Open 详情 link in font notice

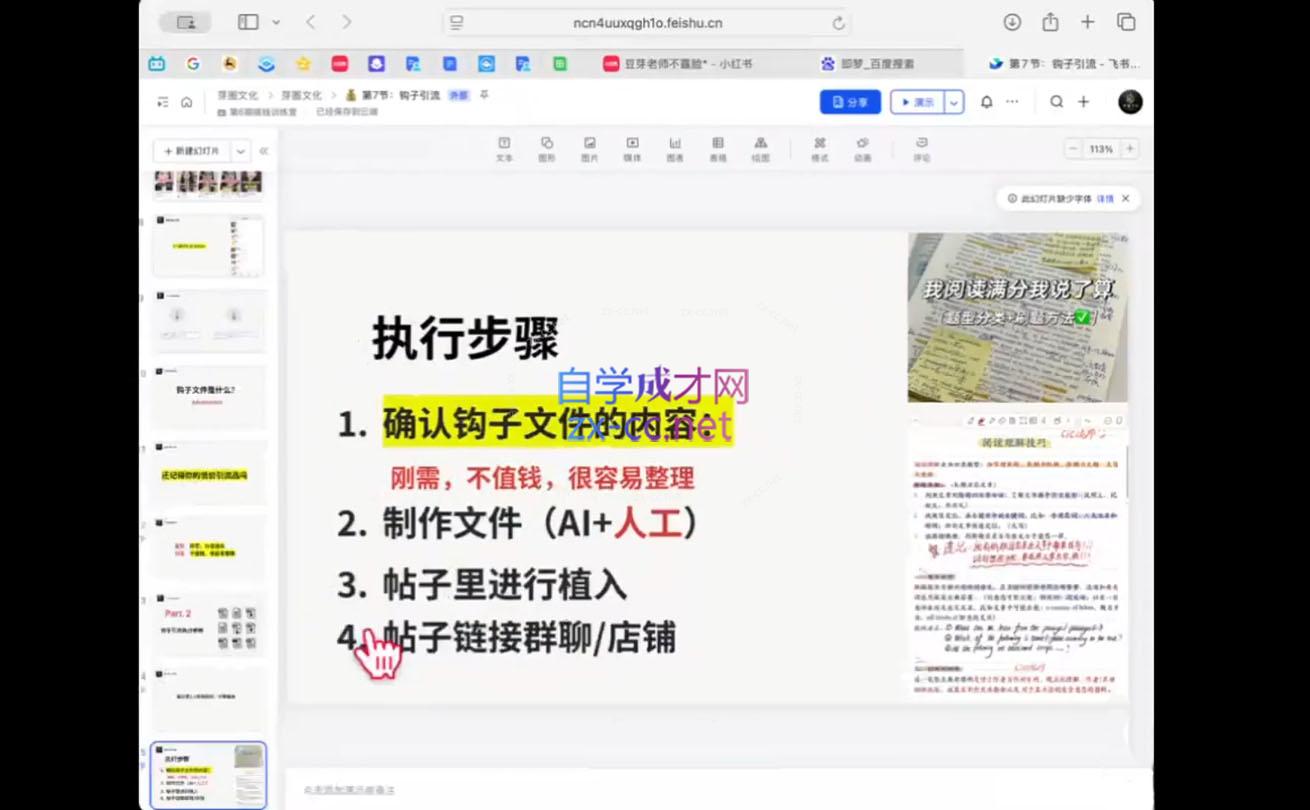[1105, 199]
